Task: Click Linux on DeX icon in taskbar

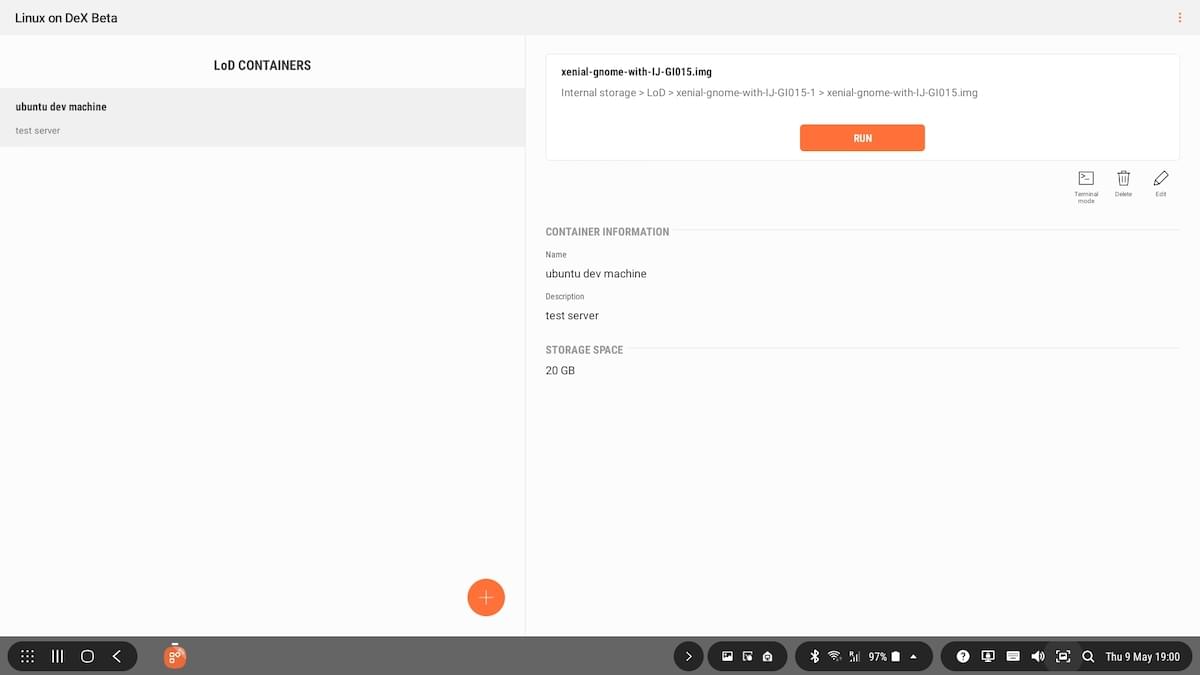Action: pyautogui.click(x=175, y=656)
